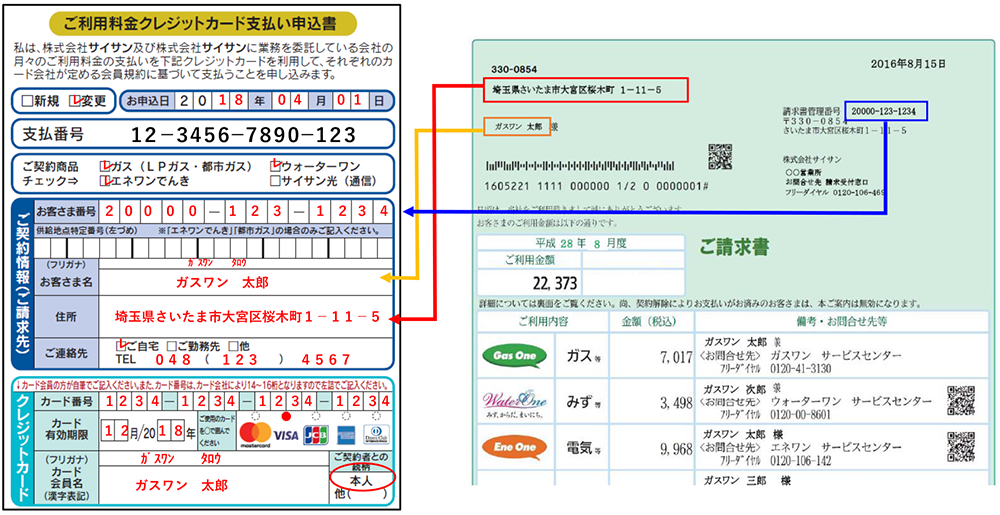Click the green Gas One logo

514,356
